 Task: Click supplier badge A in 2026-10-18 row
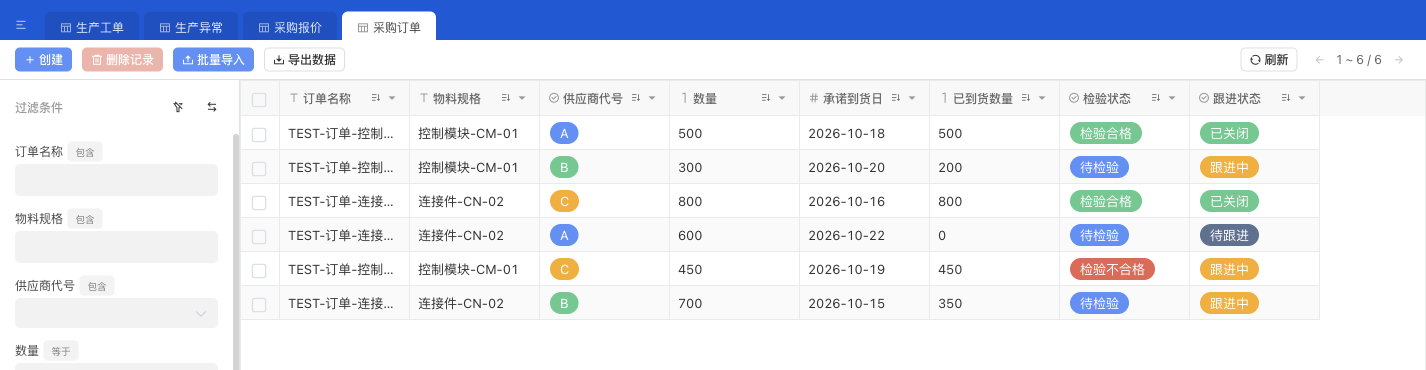pyautogui.click(x=564, y=133)
